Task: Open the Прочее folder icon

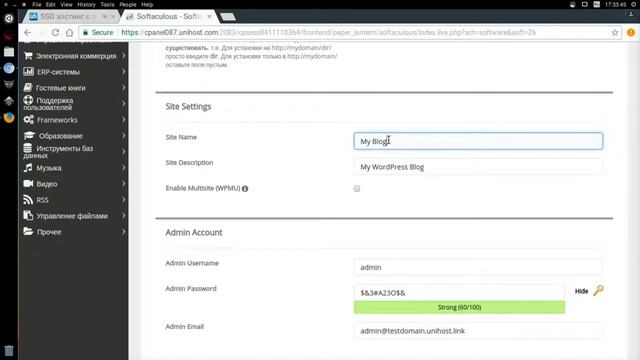Action: (x=28, y=231)
